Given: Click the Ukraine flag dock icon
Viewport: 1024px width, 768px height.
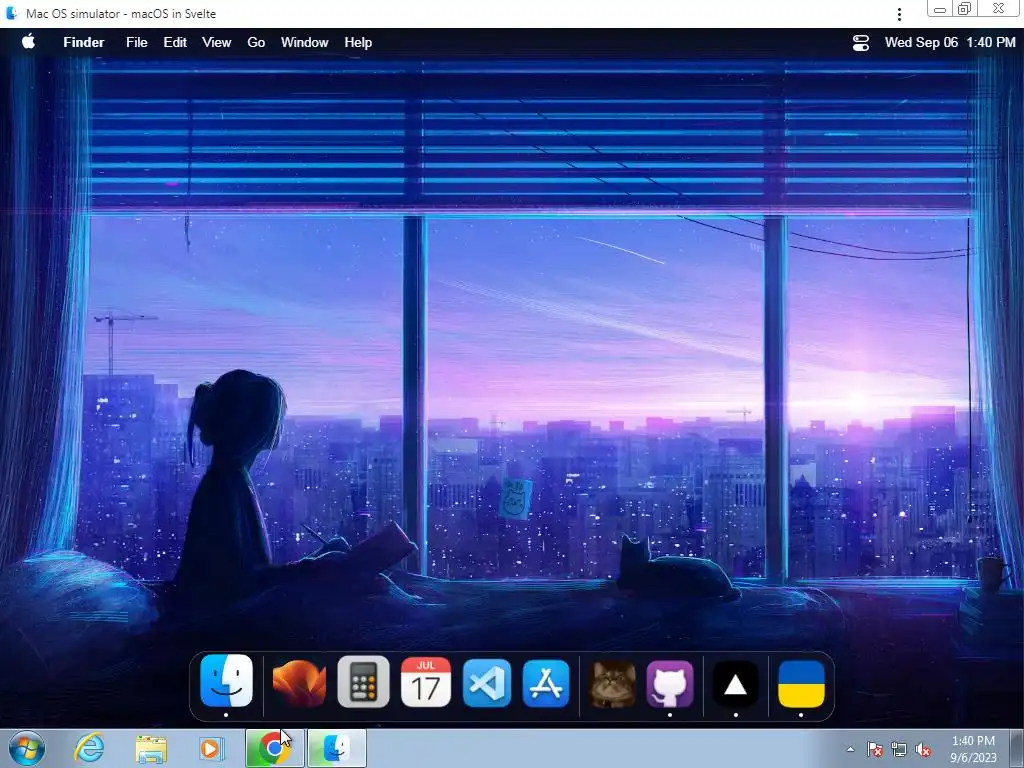Looking at the screenshot, I should [x=801, y=684].
